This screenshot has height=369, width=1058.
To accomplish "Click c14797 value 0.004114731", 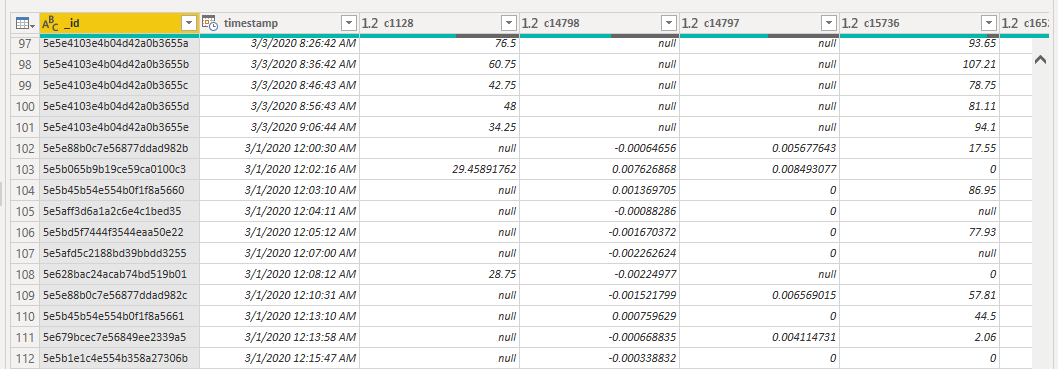I will (803, 337).
